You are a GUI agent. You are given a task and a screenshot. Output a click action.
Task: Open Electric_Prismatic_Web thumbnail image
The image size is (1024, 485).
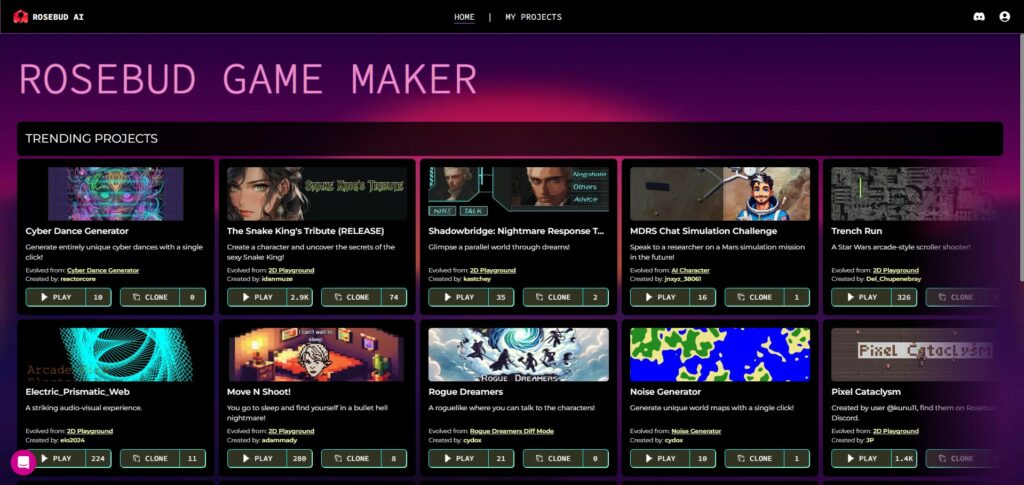(x=116, y=354)
